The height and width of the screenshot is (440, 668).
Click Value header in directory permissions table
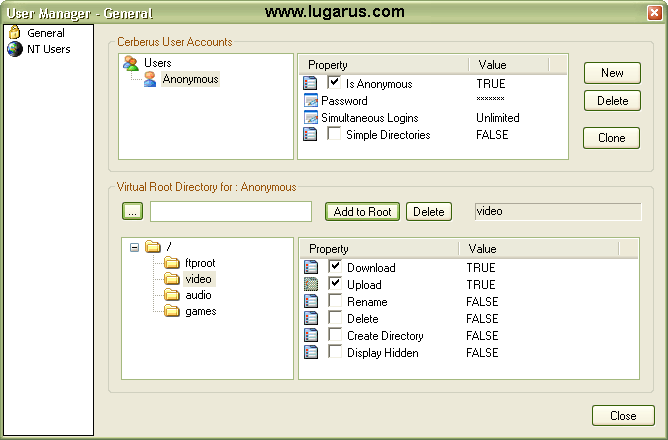(538, 249)
